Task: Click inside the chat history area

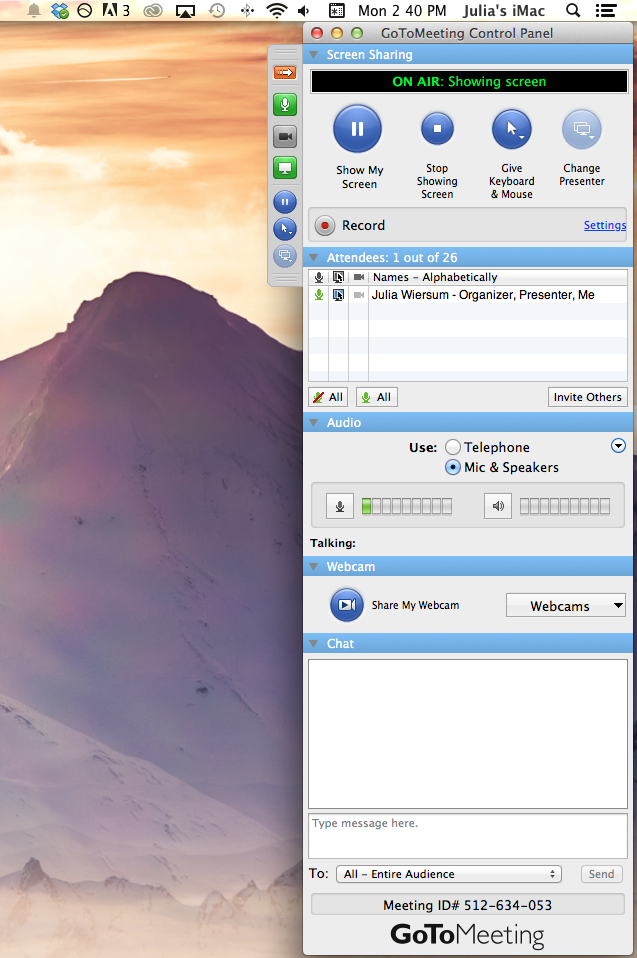Action: [468, 734]
